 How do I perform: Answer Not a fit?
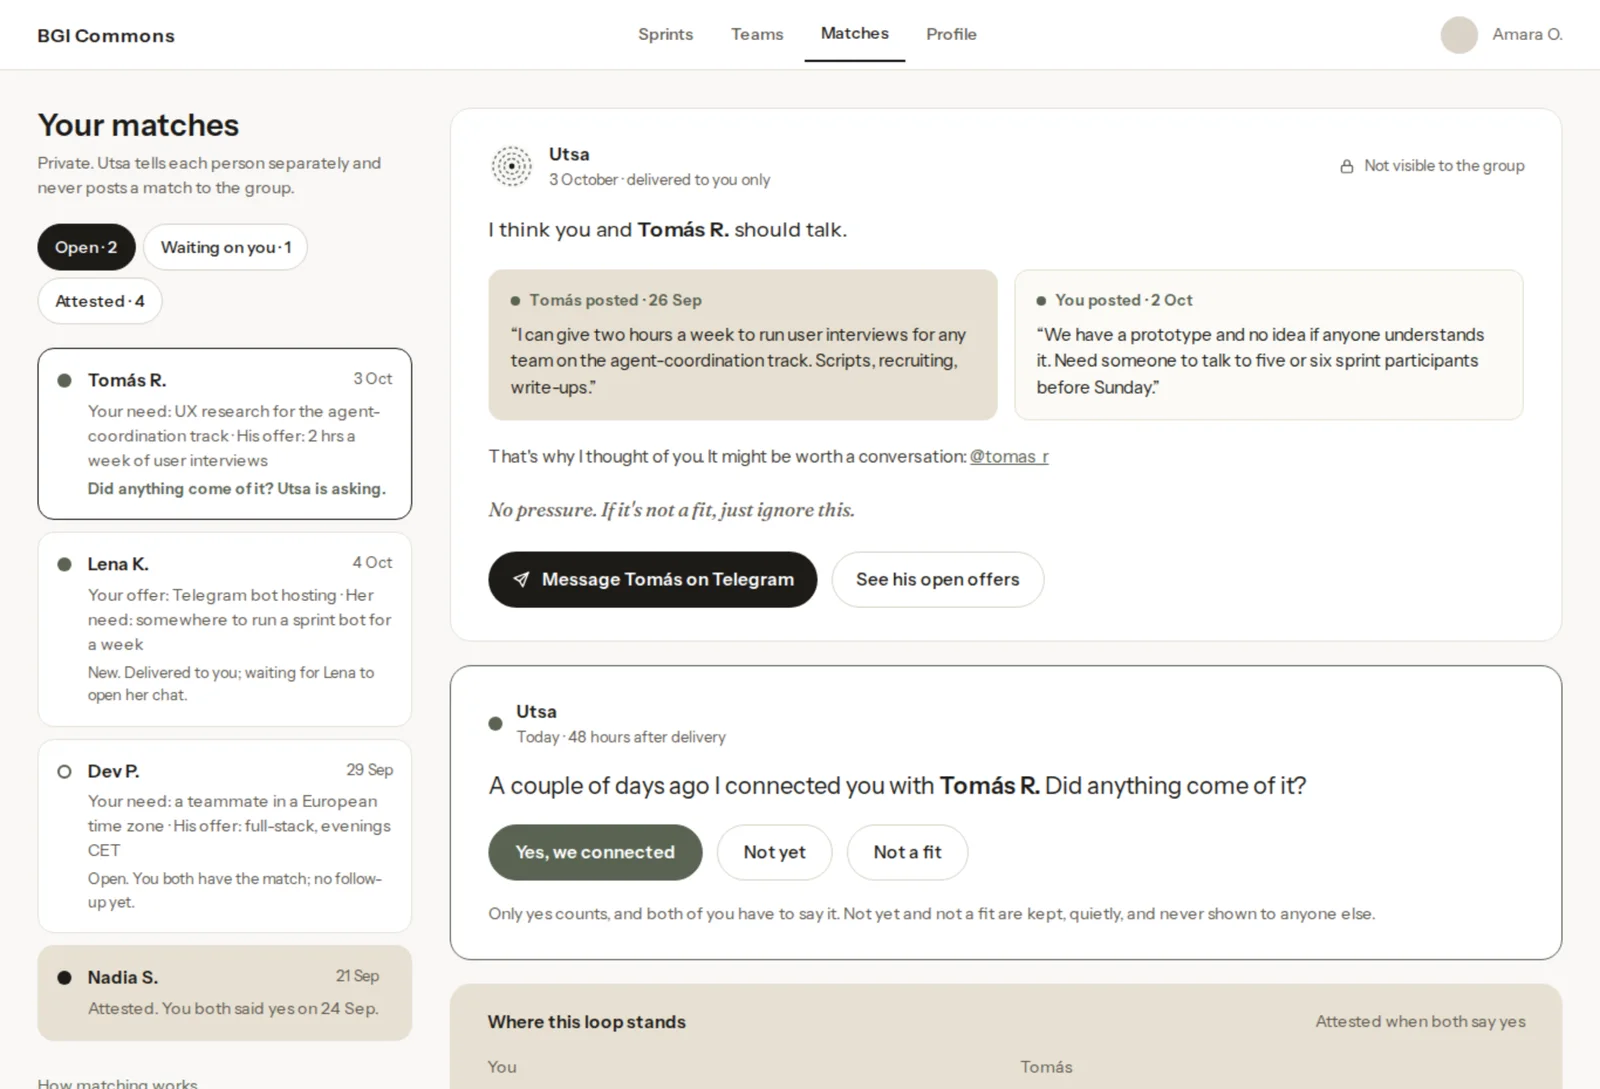[x=907, y=853]
